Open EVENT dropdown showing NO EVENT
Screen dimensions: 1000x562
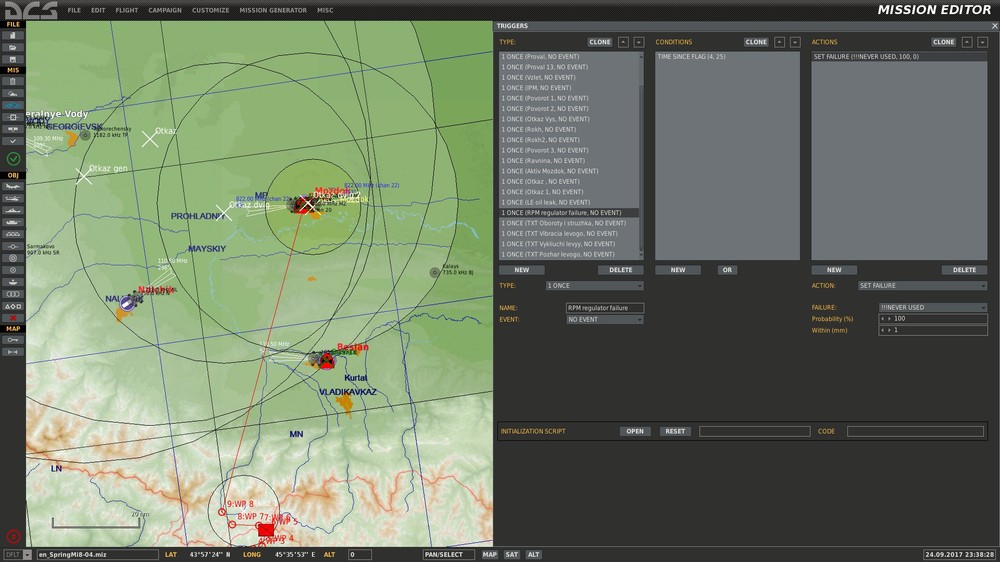[605, 320]
